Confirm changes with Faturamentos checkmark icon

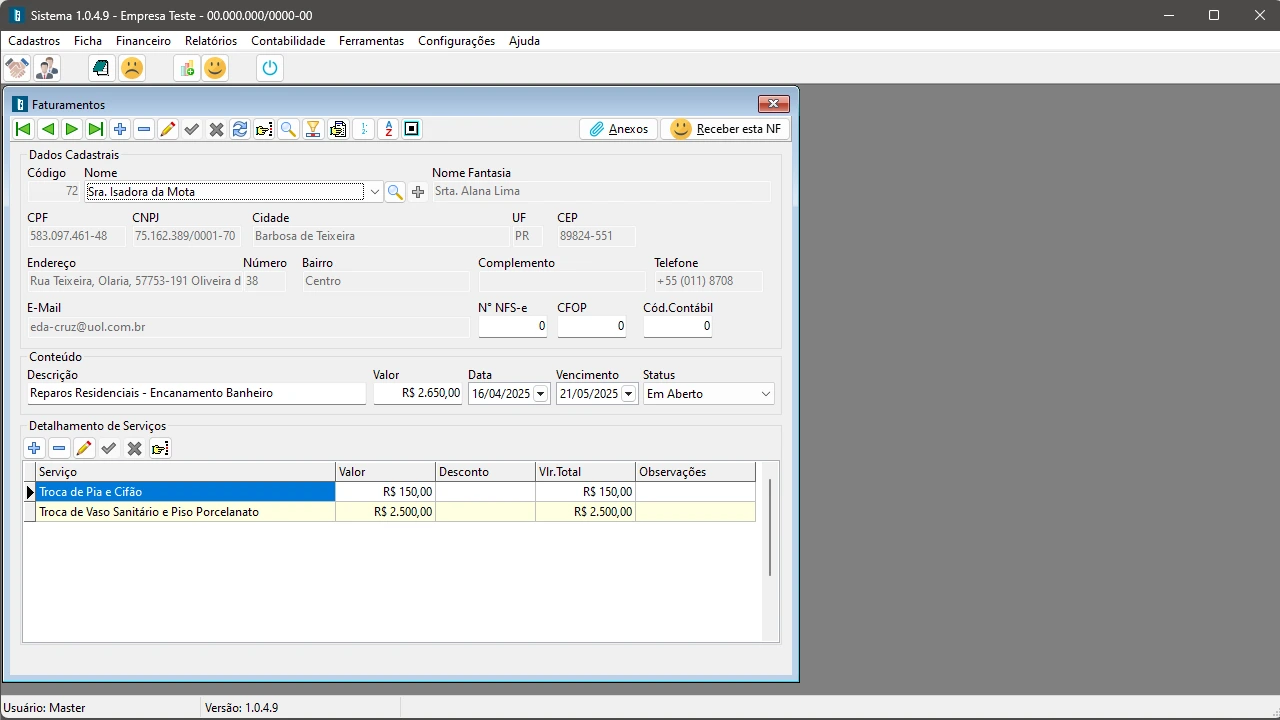(x=192, y=129)
